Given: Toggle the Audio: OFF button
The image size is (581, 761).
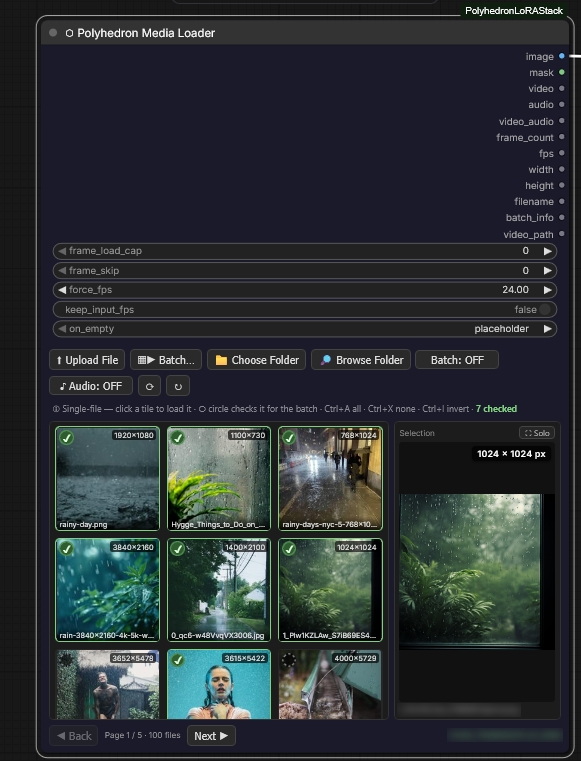Looking at the screenshot, I should coord(91,386).
